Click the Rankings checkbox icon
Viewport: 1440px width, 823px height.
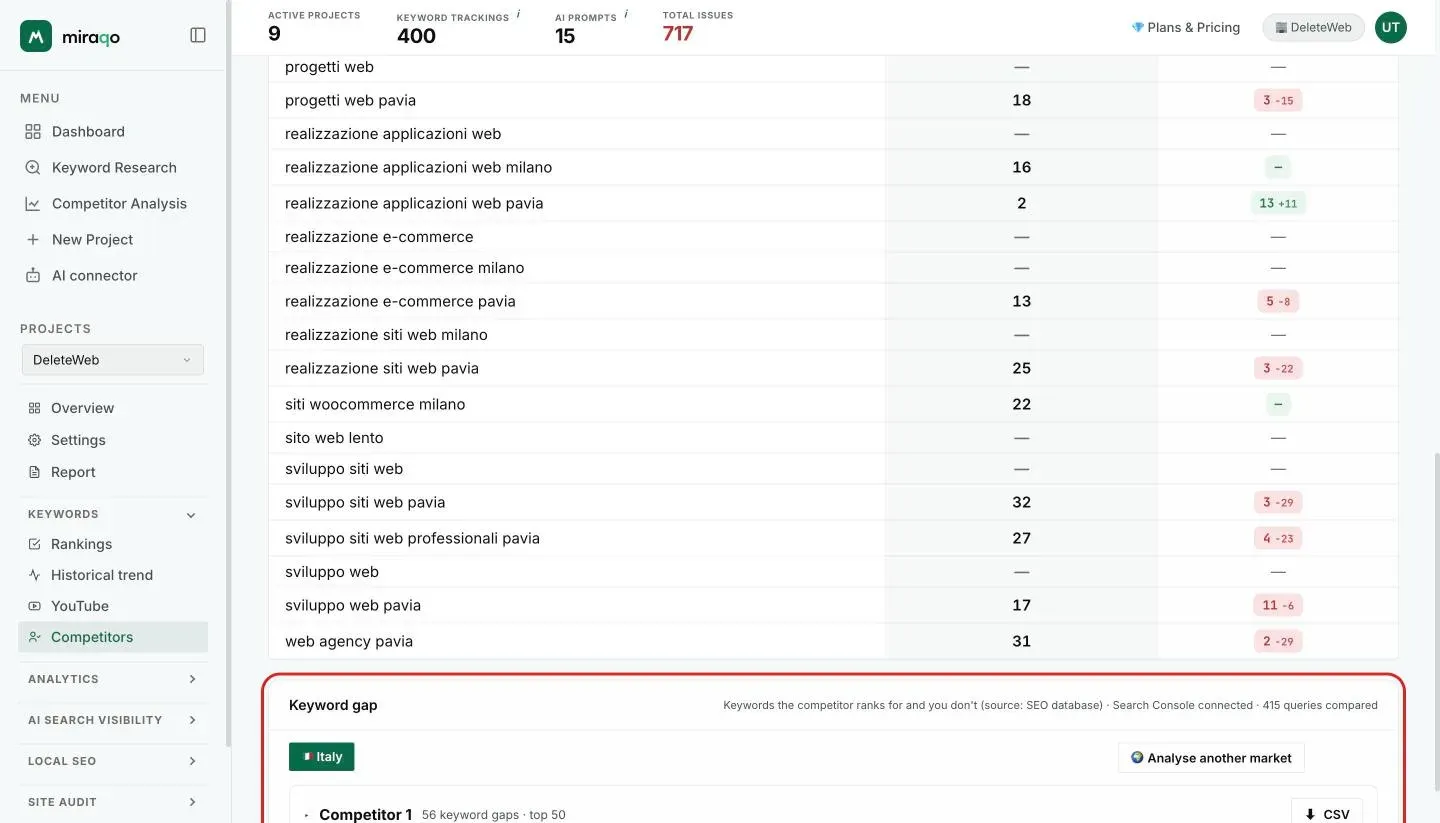coord(34,544)
